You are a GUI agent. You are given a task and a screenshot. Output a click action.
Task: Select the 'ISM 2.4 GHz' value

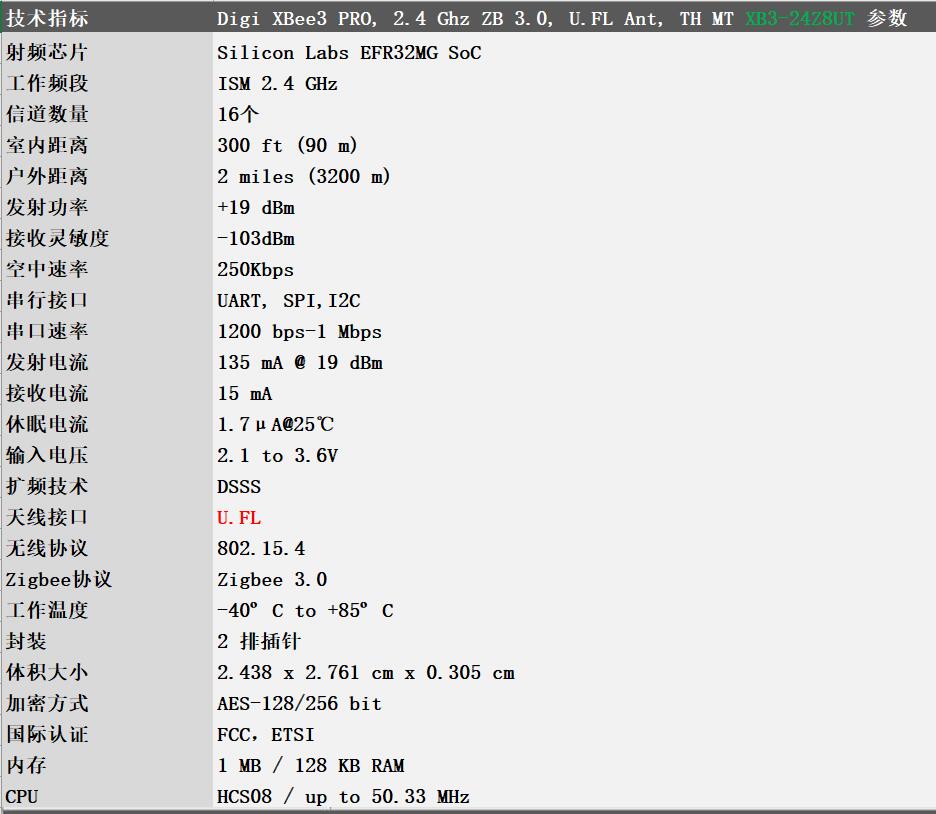pos(278,84)
